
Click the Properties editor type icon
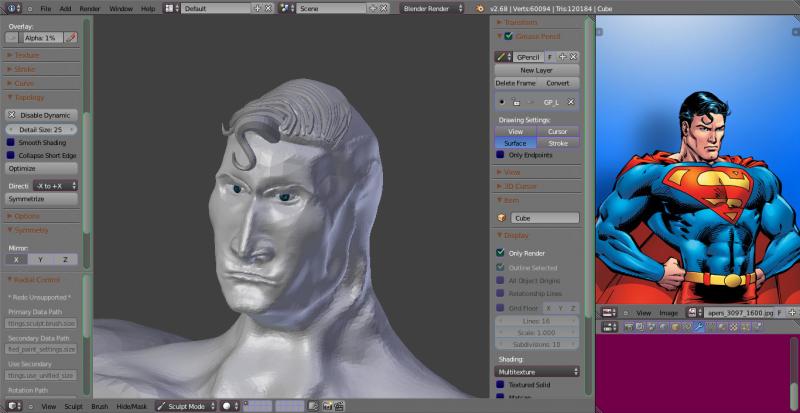(607, 327)
